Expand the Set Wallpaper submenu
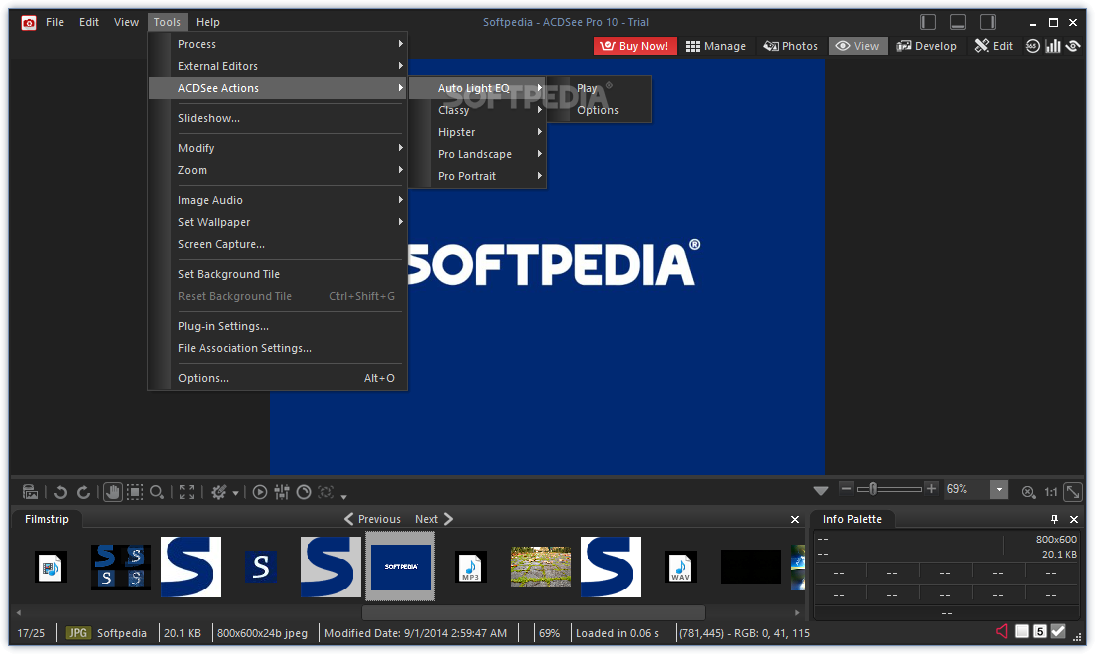The height and width of the screenshot is (654, 1095). 278,222
